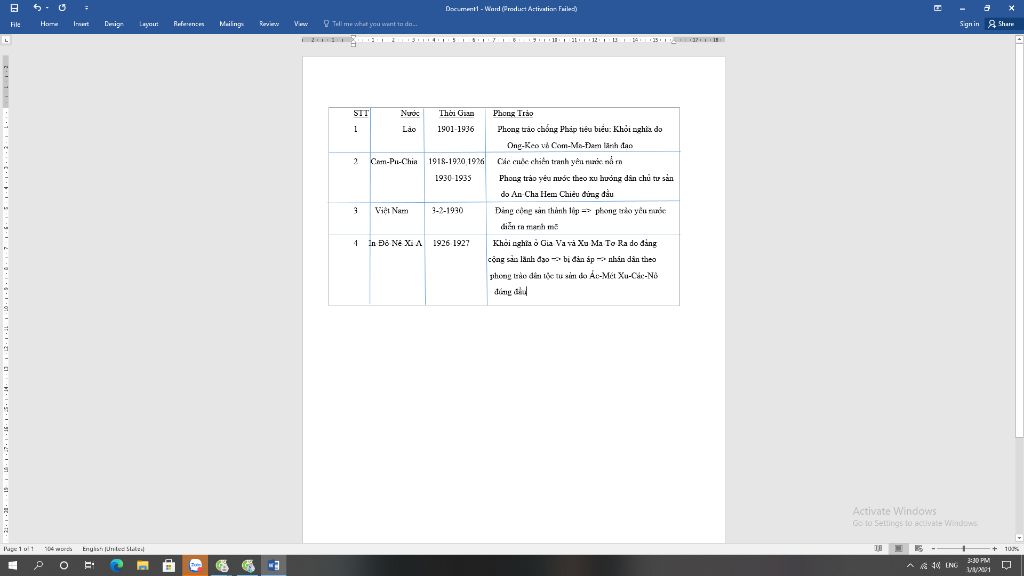Click the zoom slider handle

pos(964,548)
